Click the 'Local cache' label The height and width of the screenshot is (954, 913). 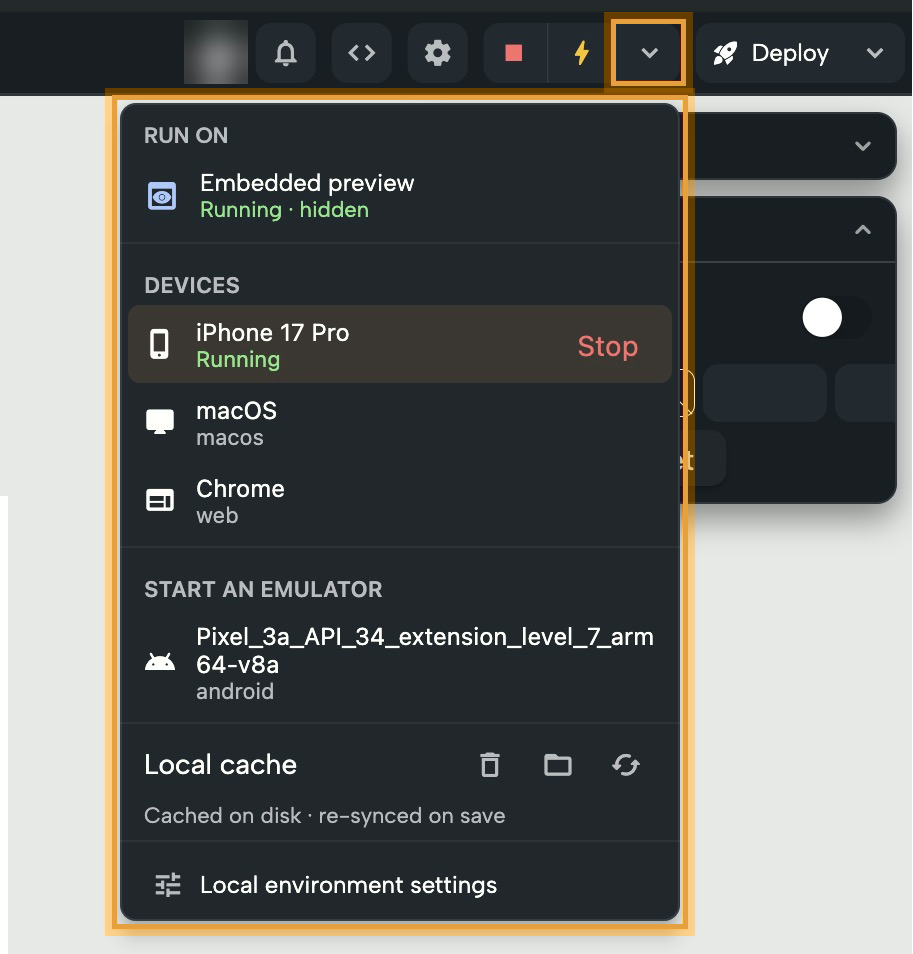click(x=220, y=765)
